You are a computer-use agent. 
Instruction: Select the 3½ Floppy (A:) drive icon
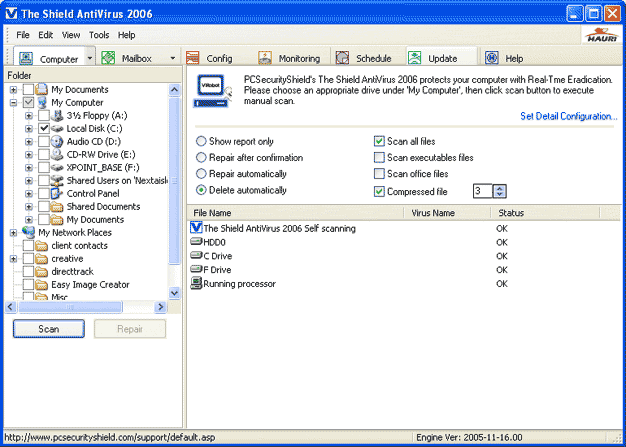(x=57, y=116)
